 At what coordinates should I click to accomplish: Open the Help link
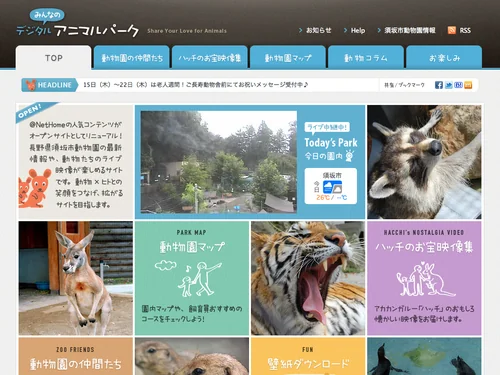(x=358, y=30)
